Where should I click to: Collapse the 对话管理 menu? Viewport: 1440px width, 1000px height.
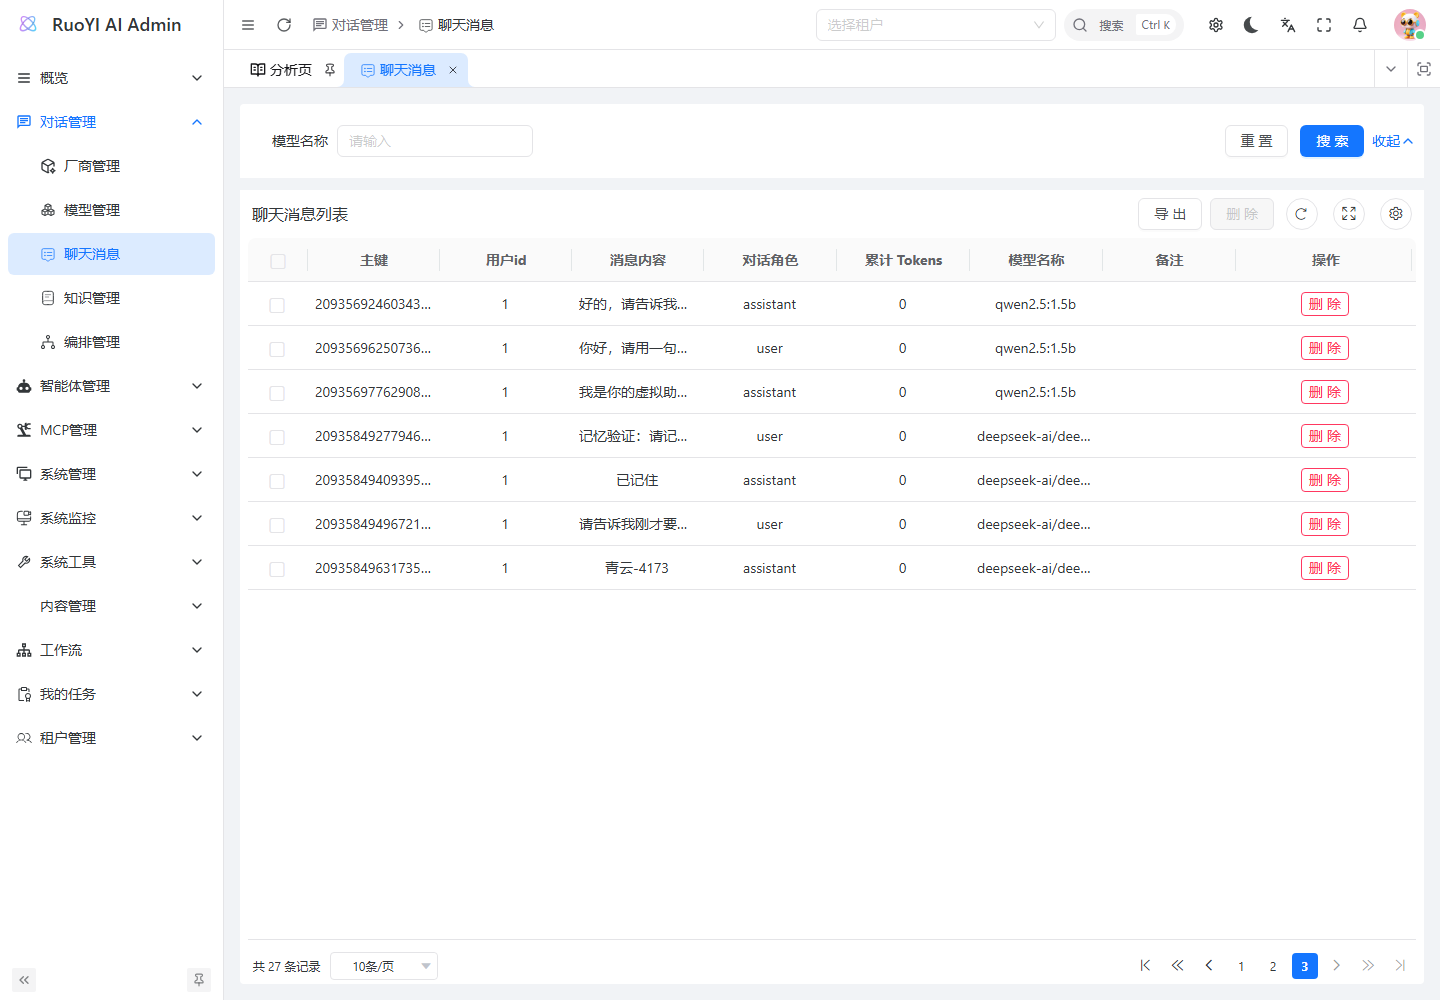(111, 122)
